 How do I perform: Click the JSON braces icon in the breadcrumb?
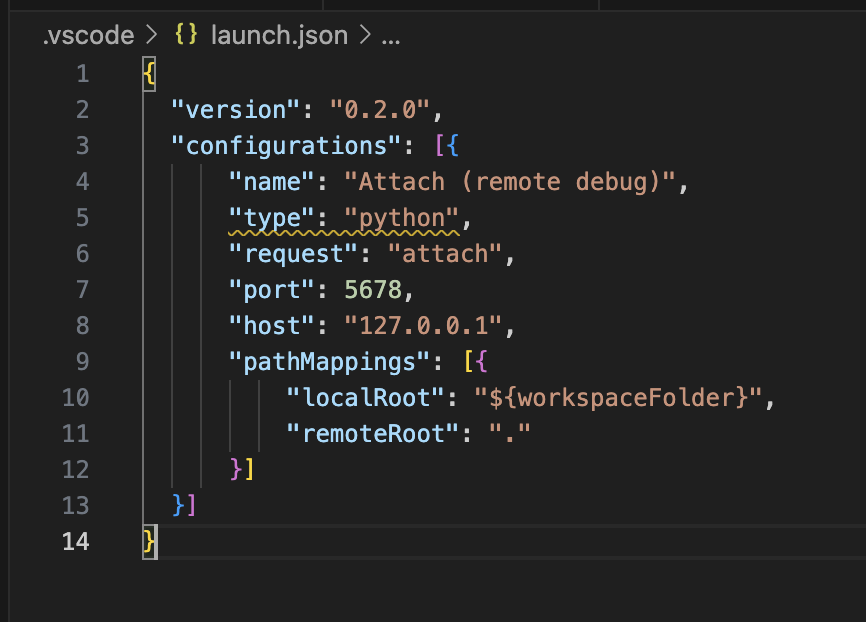click(x=186, y=36)
